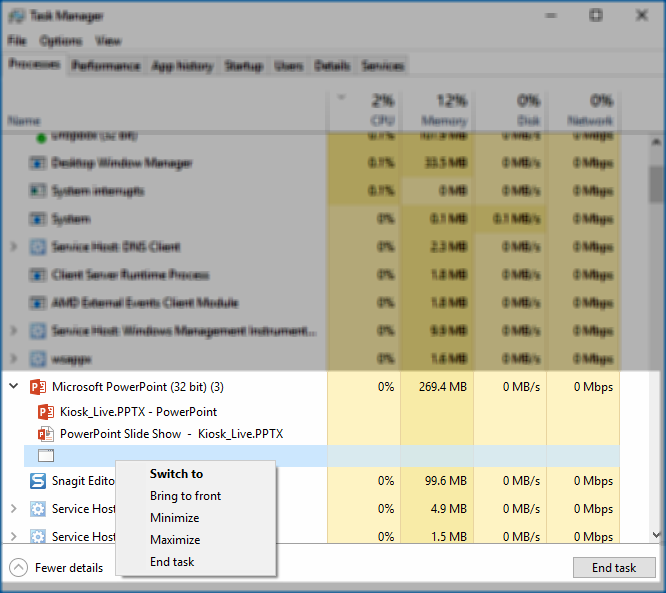Select the System interrupts process name
Viewport: 666px width, 593px height.
pos(98,191)
